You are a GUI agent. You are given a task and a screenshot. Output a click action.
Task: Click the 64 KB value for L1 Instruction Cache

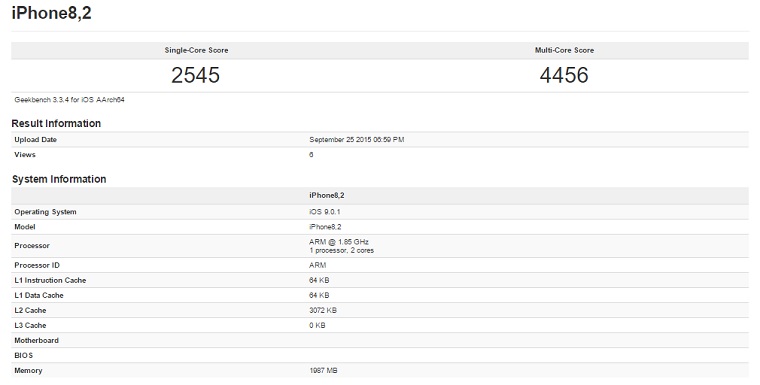pyautogui.click(x=319, y=280)
